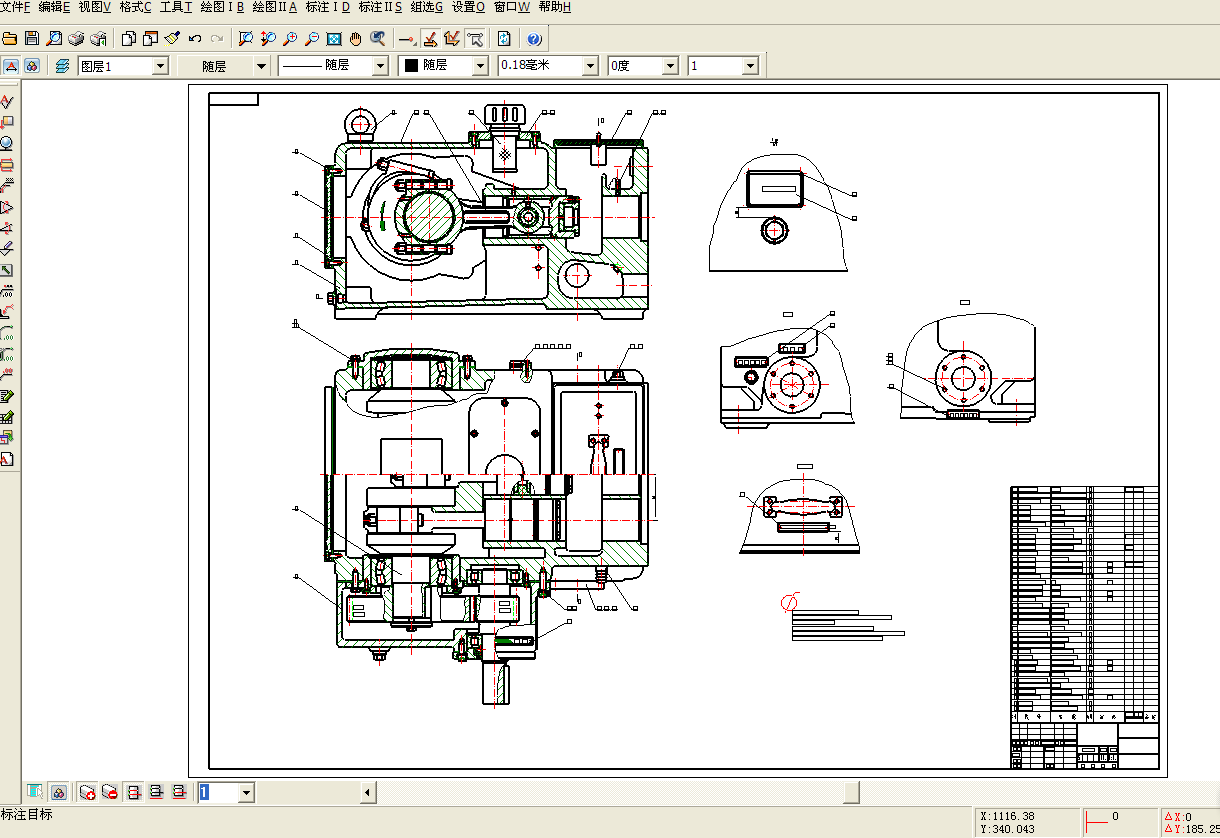Click the add layer red plus icon
This screenshot has height=838, width=1220.
point(87,792)
